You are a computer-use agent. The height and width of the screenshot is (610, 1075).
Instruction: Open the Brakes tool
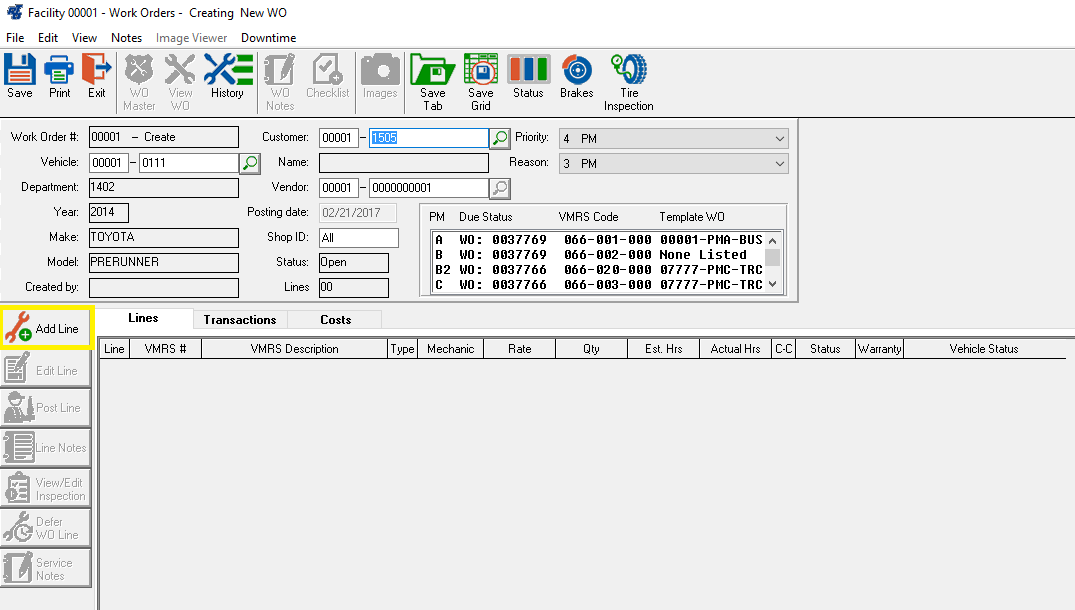point(576,77)
